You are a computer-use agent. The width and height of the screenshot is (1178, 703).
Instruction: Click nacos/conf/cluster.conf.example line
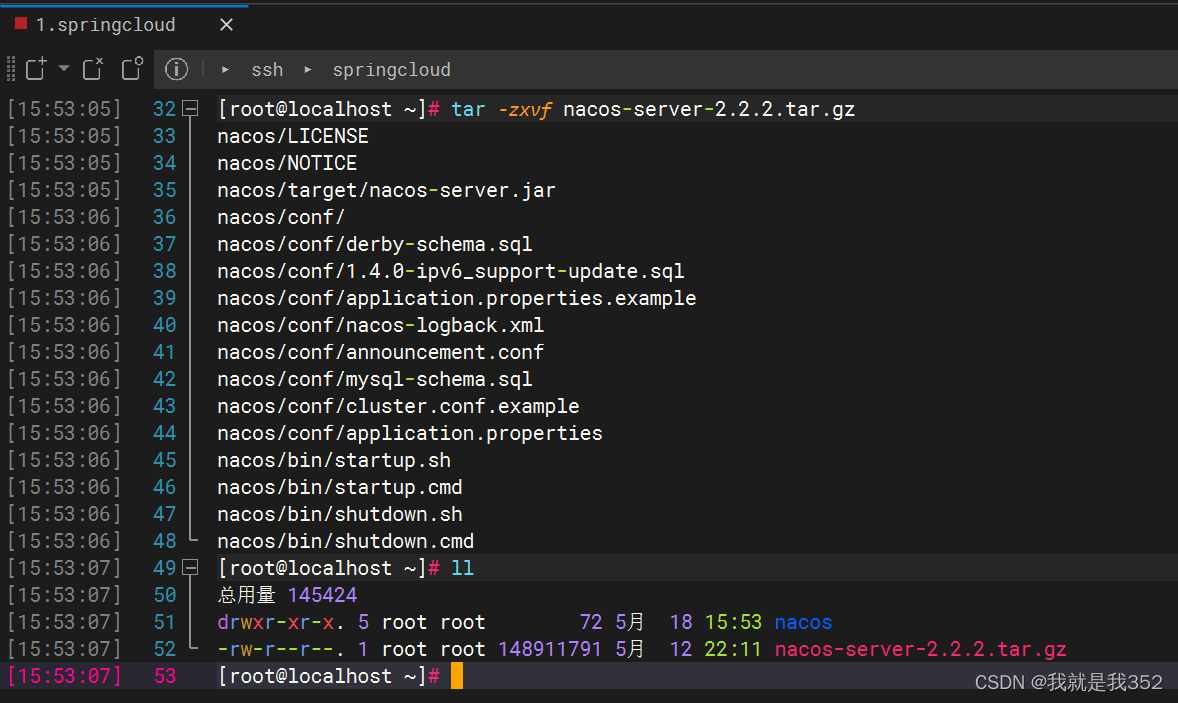[398, 407]
